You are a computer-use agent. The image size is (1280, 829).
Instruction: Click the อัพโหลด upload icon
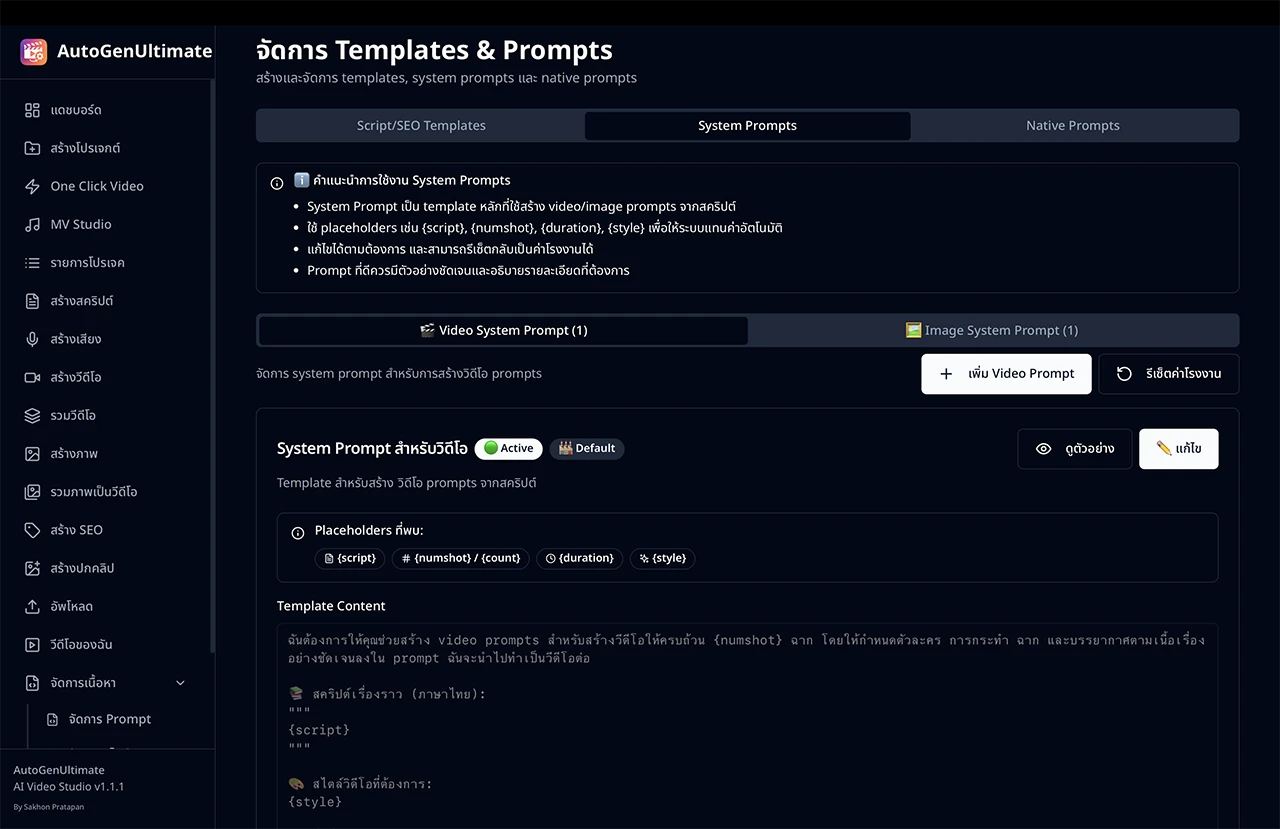tap(32, 606)
